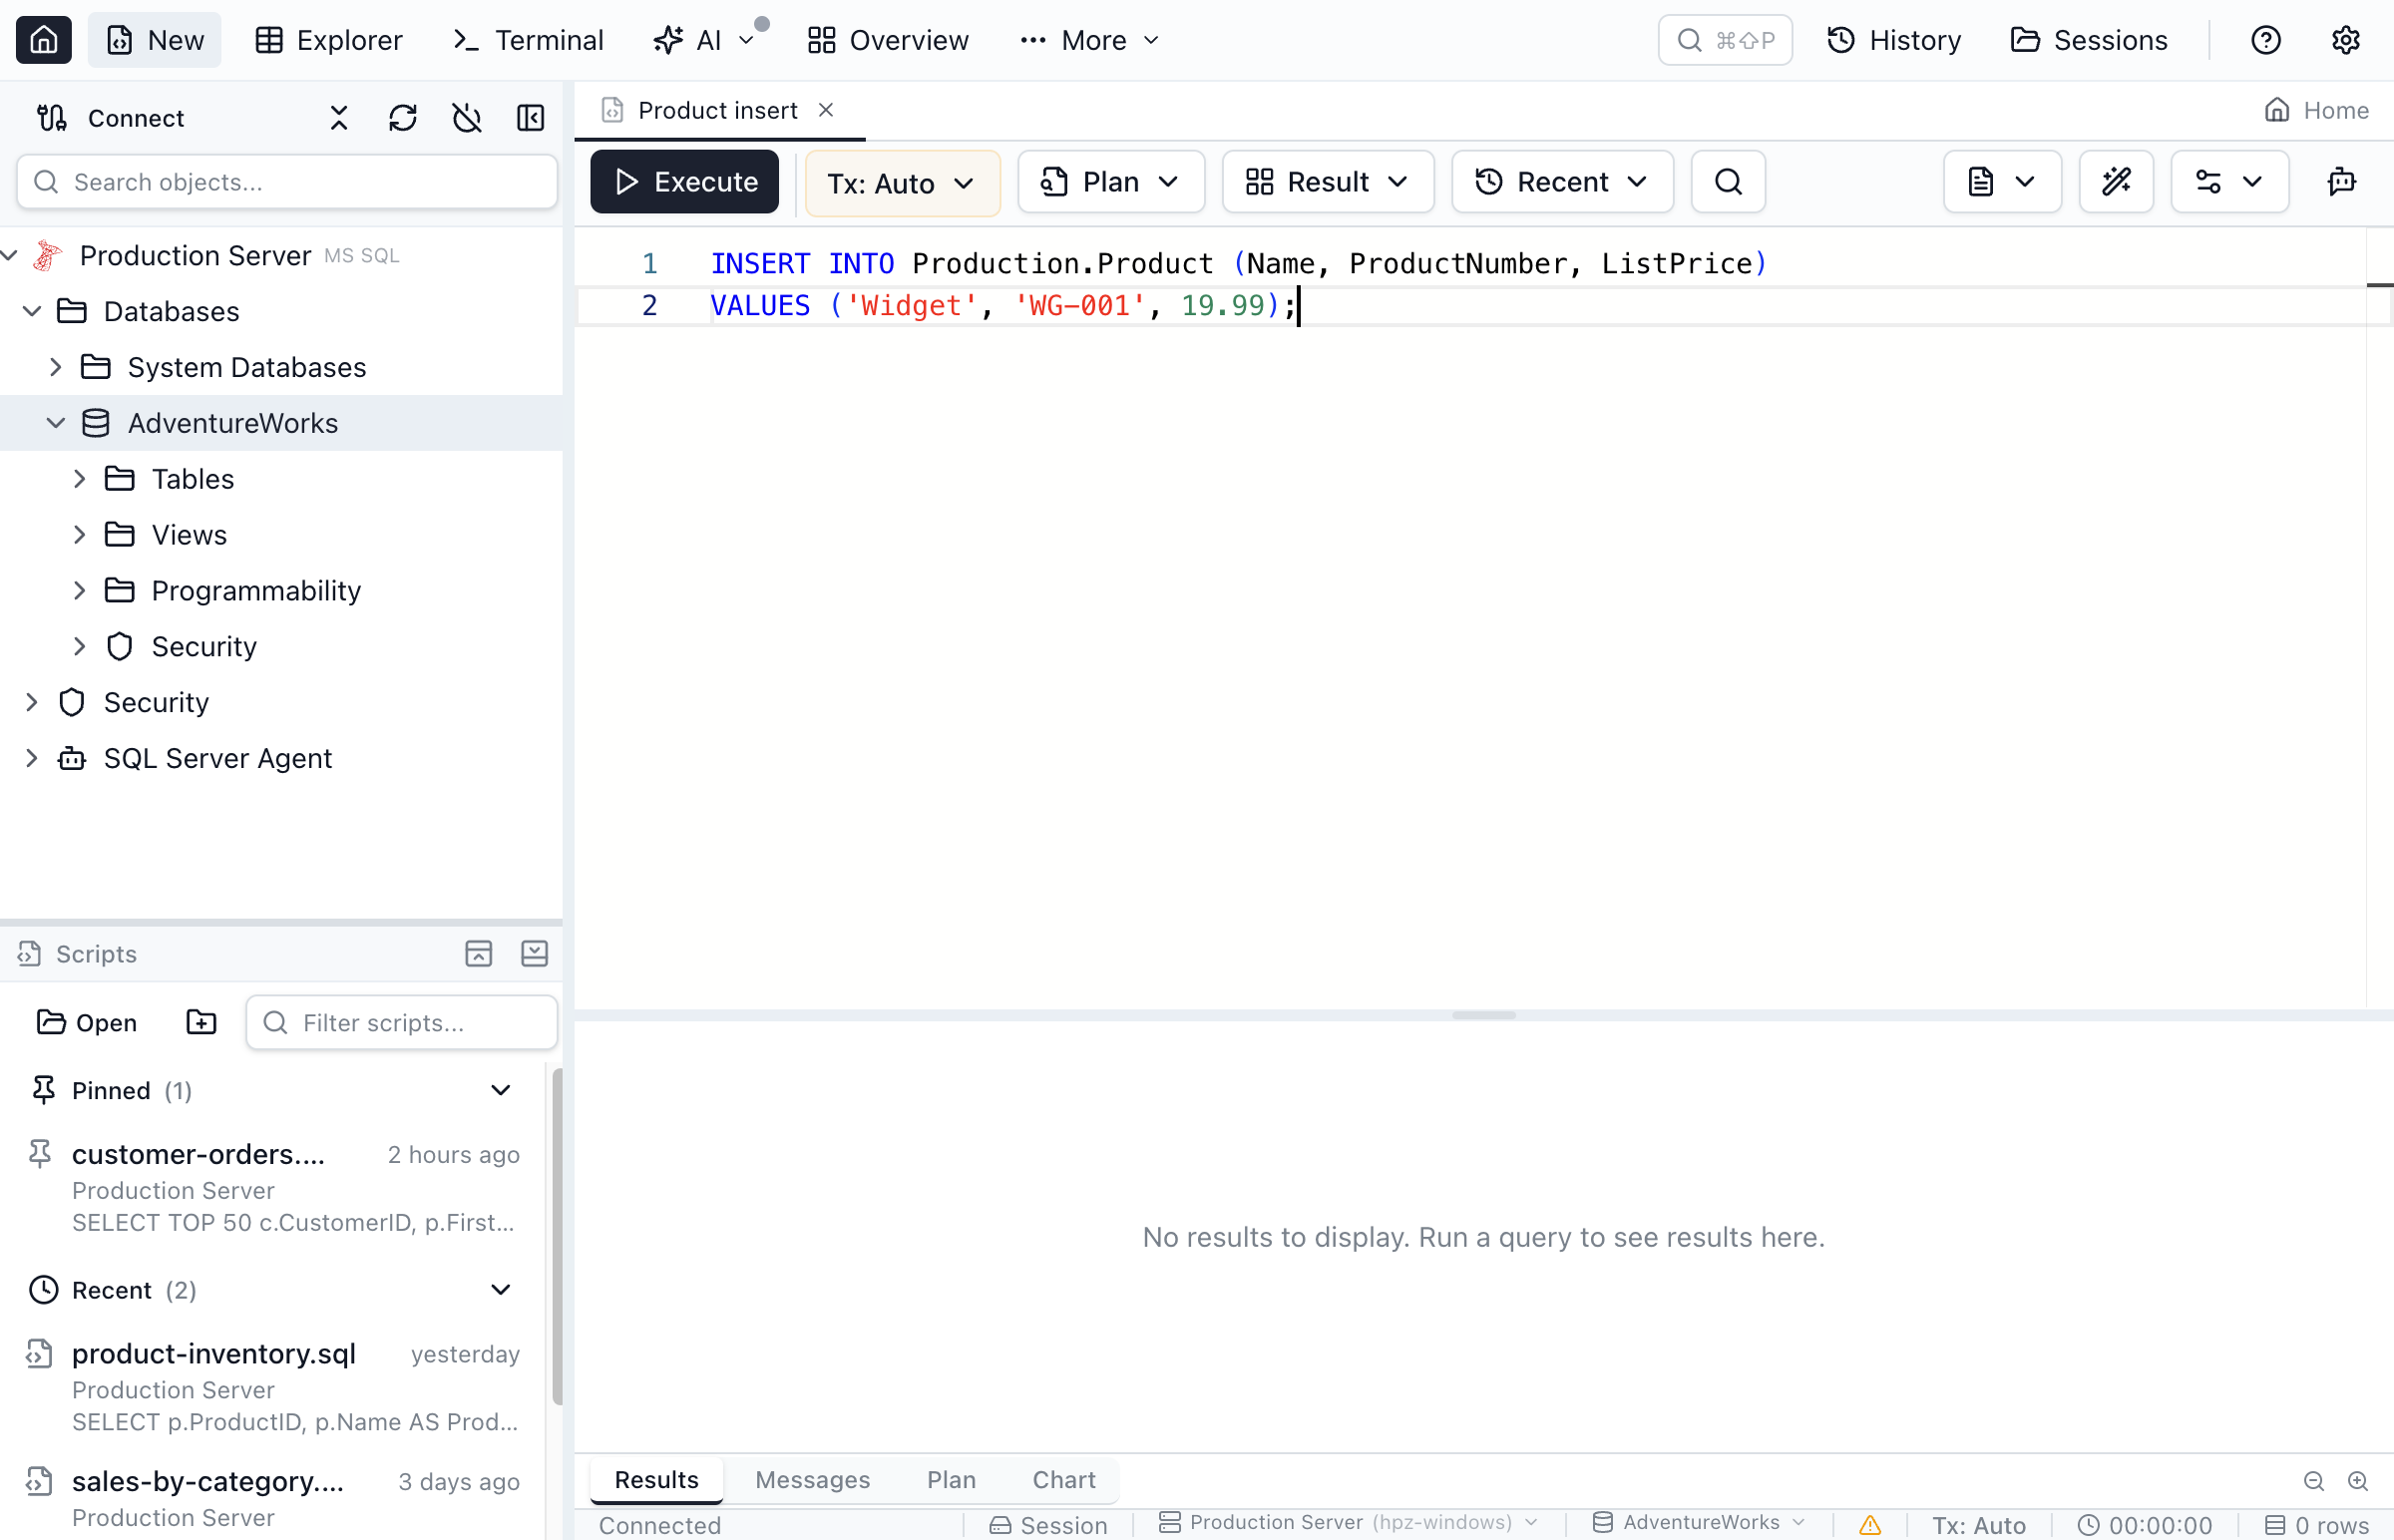Switch to the Results tab
The width and height of the screenshot is (2394, 1540).
pyautogui.click(x=656, y=1481)
